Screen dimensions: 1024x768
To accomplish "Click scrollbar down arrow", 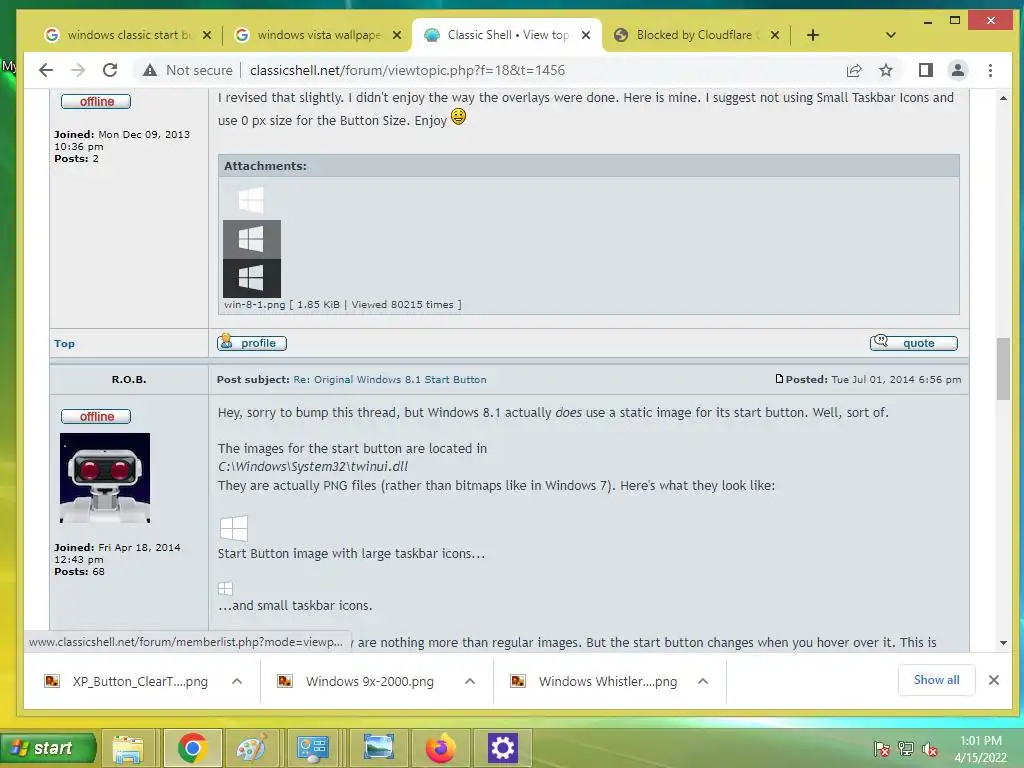I will tap(1003, 643).
